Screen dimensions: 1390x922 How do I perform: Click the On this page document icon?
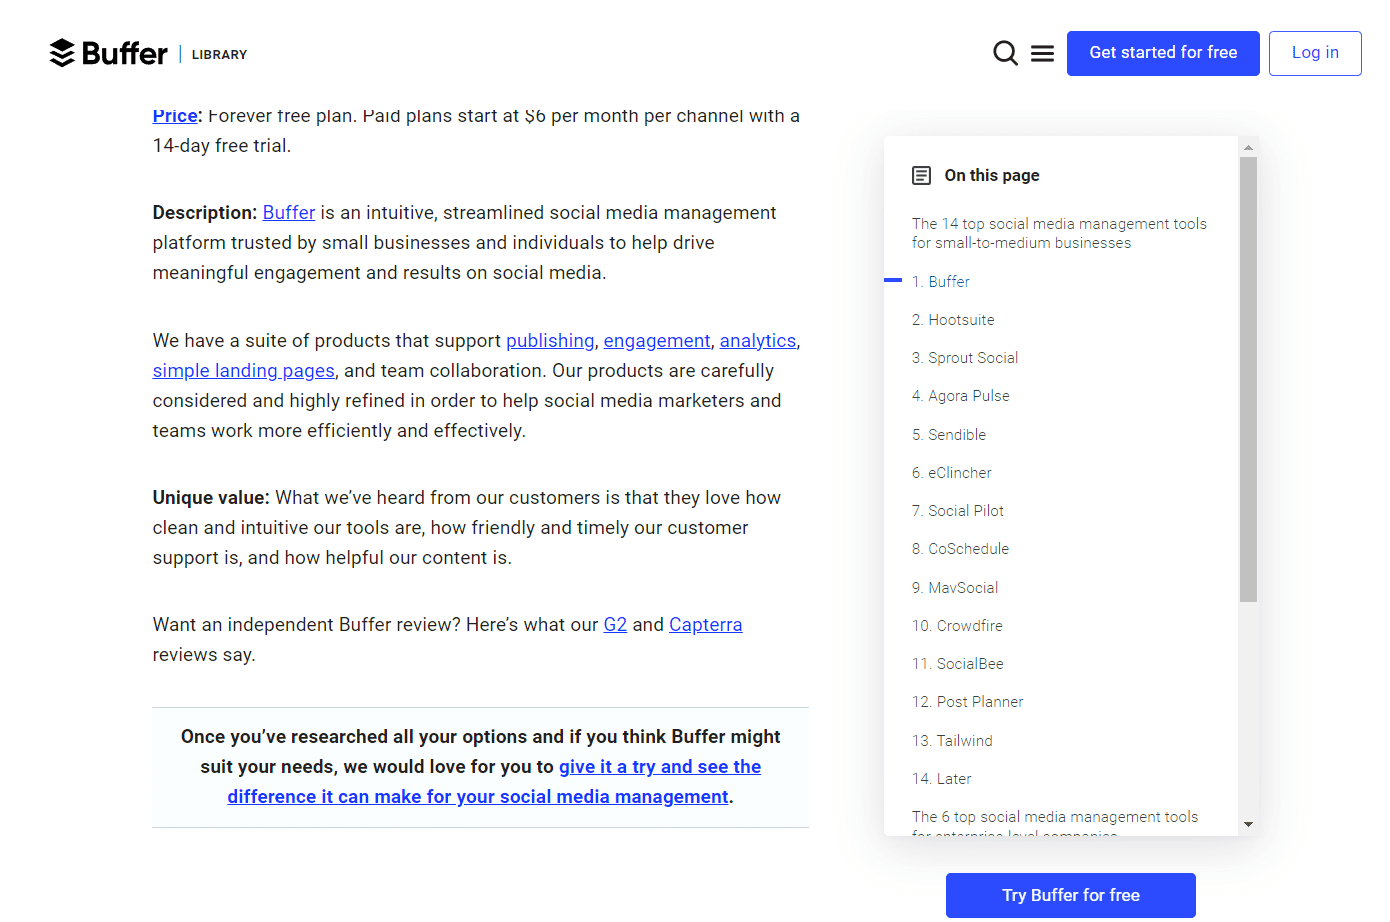921,176
